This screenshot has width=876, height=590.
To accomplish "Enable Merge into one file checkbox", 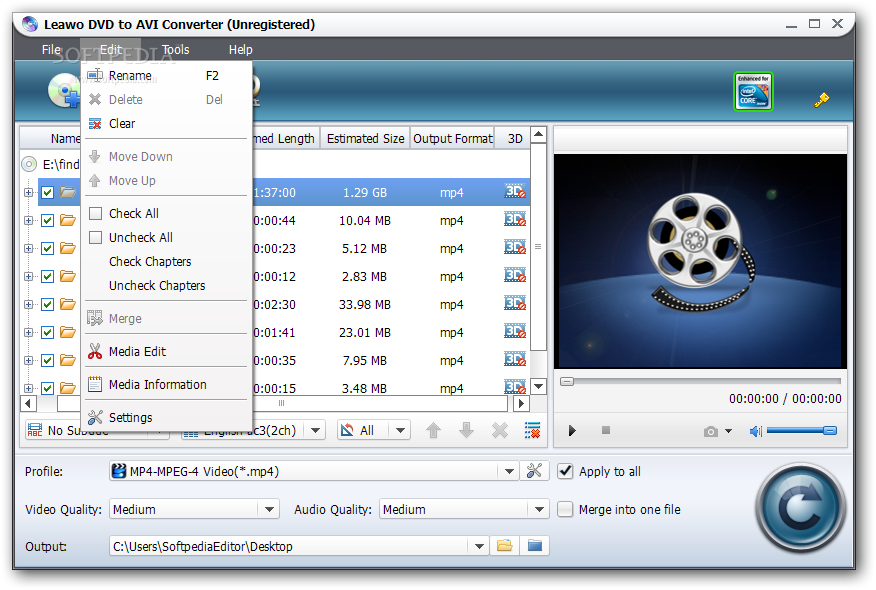I will pos(565,509).
